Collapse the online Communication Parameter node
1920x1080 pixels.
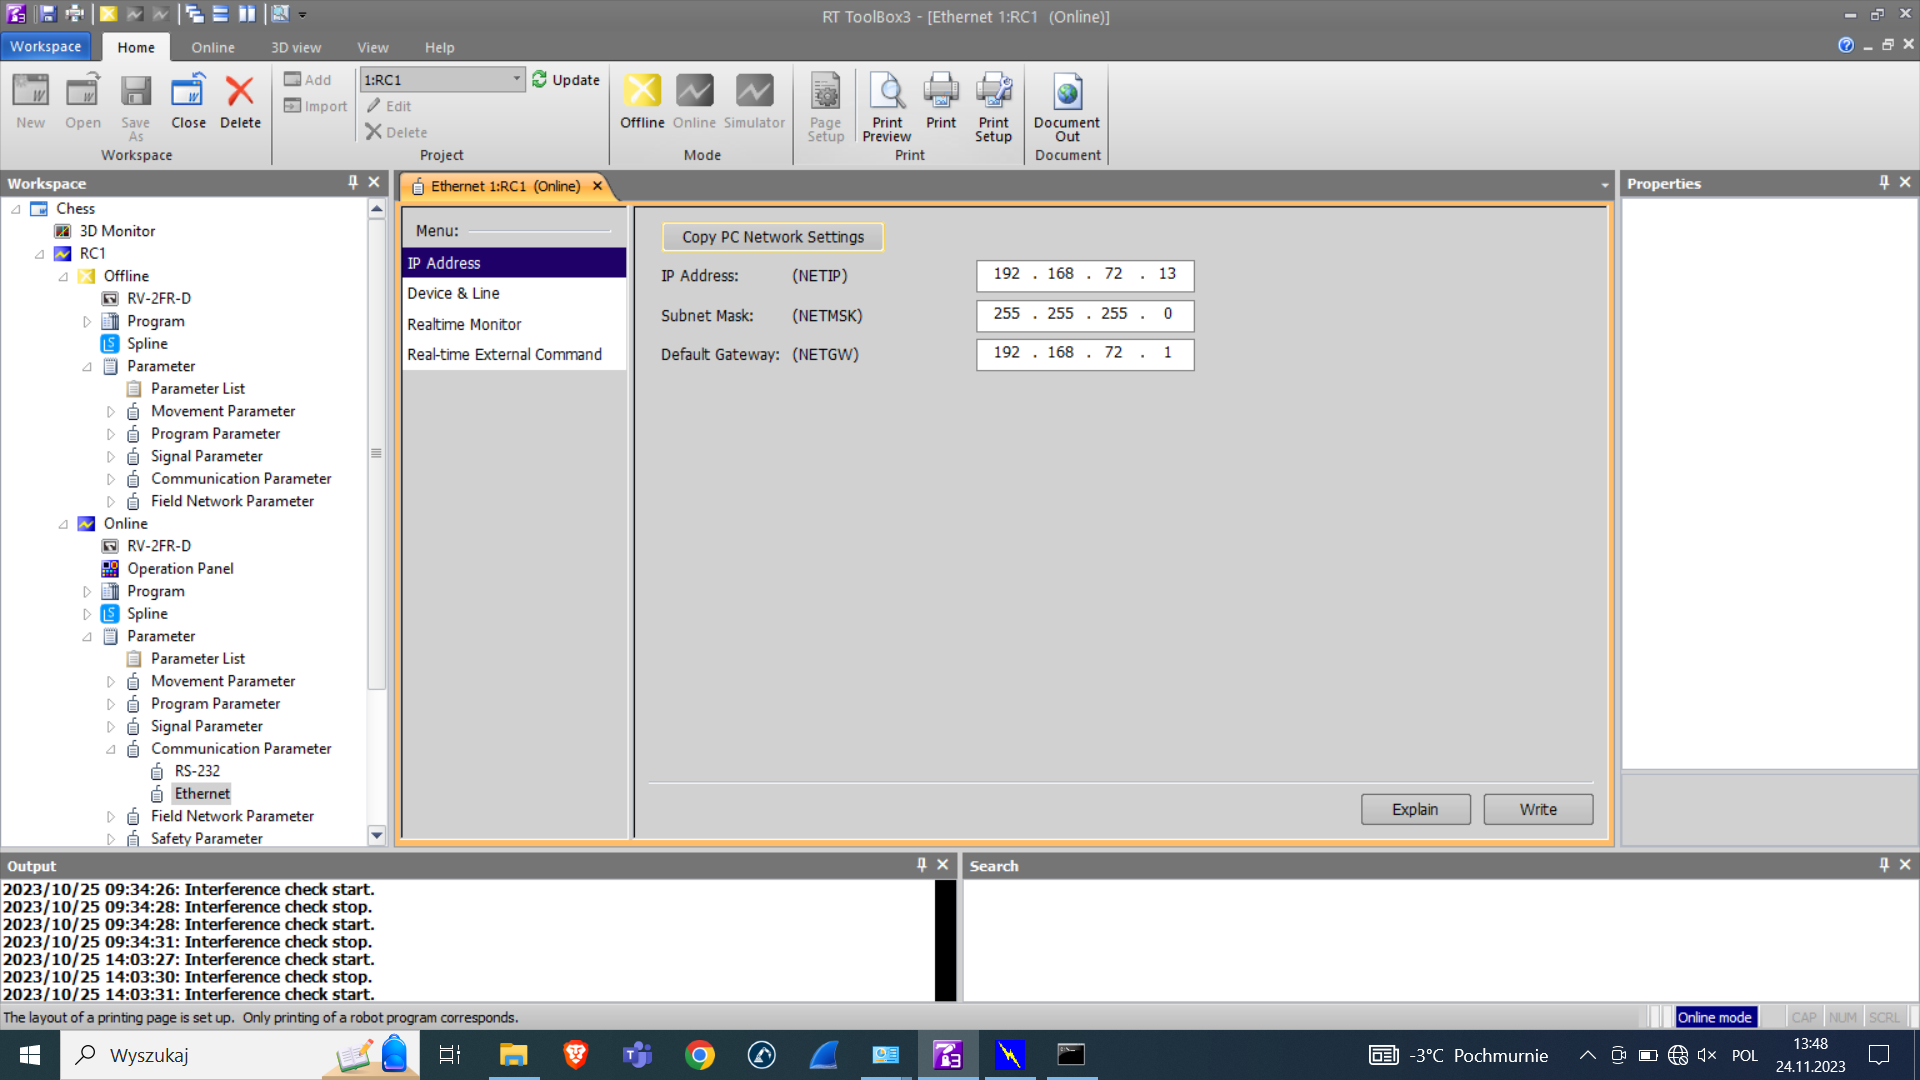[111, 749]
